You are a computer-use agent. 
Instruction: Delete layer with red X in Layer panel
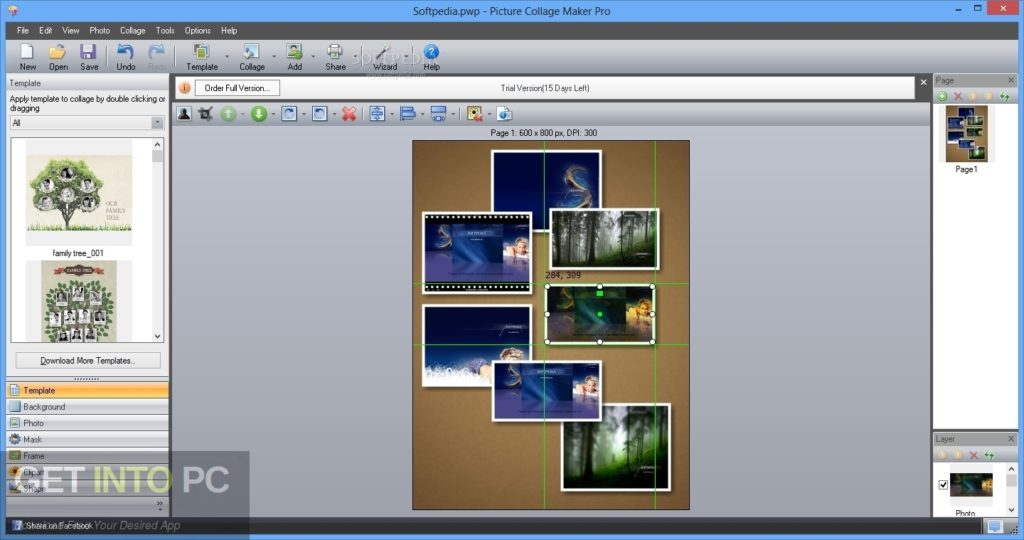pos(974,455)
